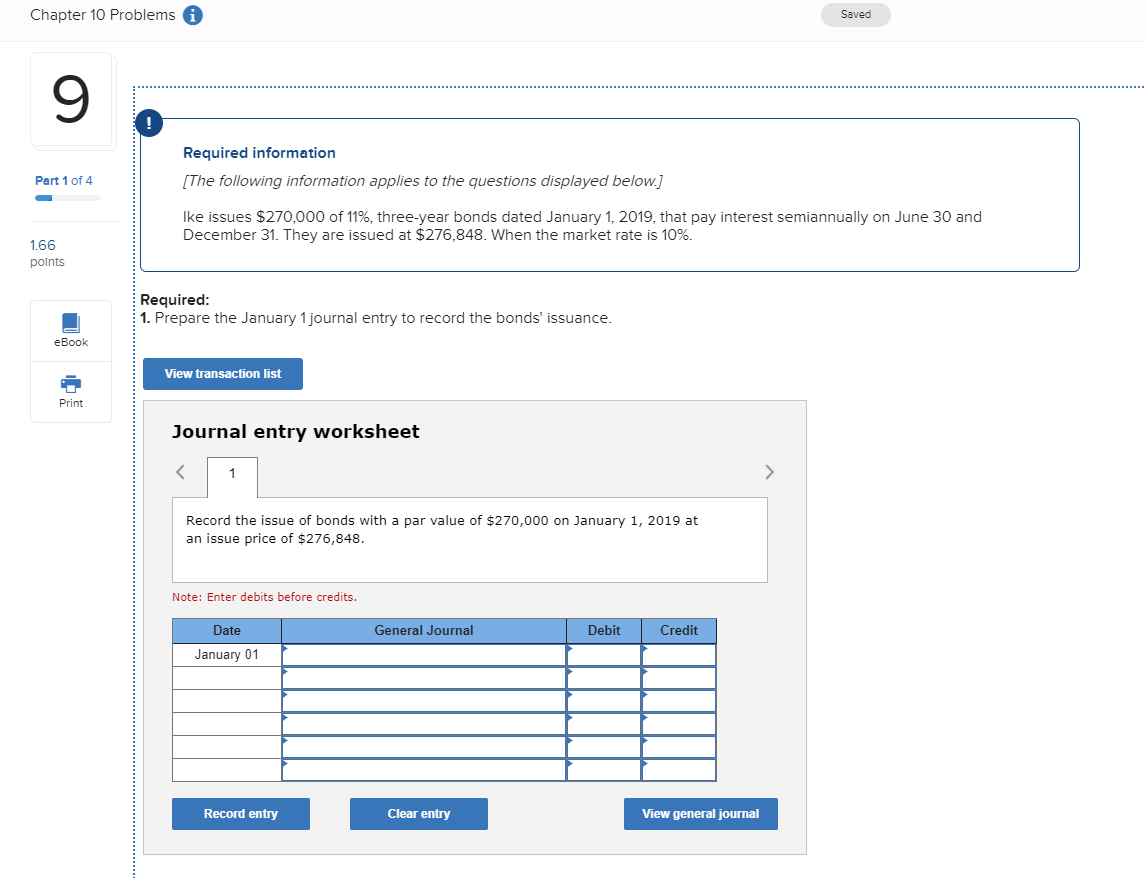
Task: Click the Part 1 of 4 progress bar
Action: click(67, 198)
